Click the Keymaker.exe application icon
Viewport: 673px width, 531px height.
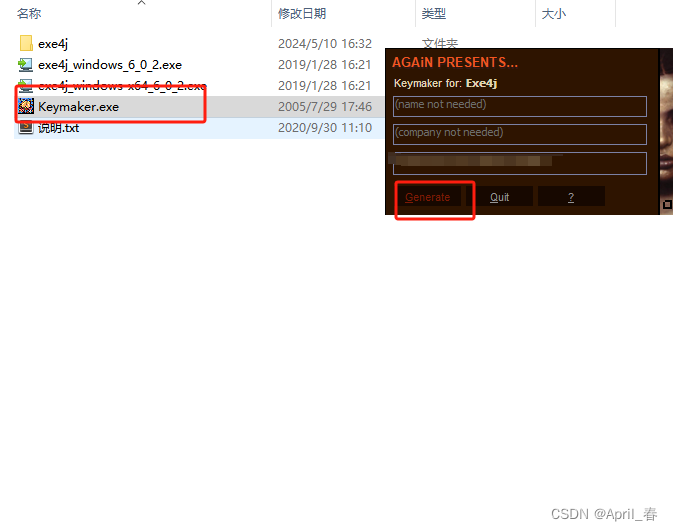point(26,106)
